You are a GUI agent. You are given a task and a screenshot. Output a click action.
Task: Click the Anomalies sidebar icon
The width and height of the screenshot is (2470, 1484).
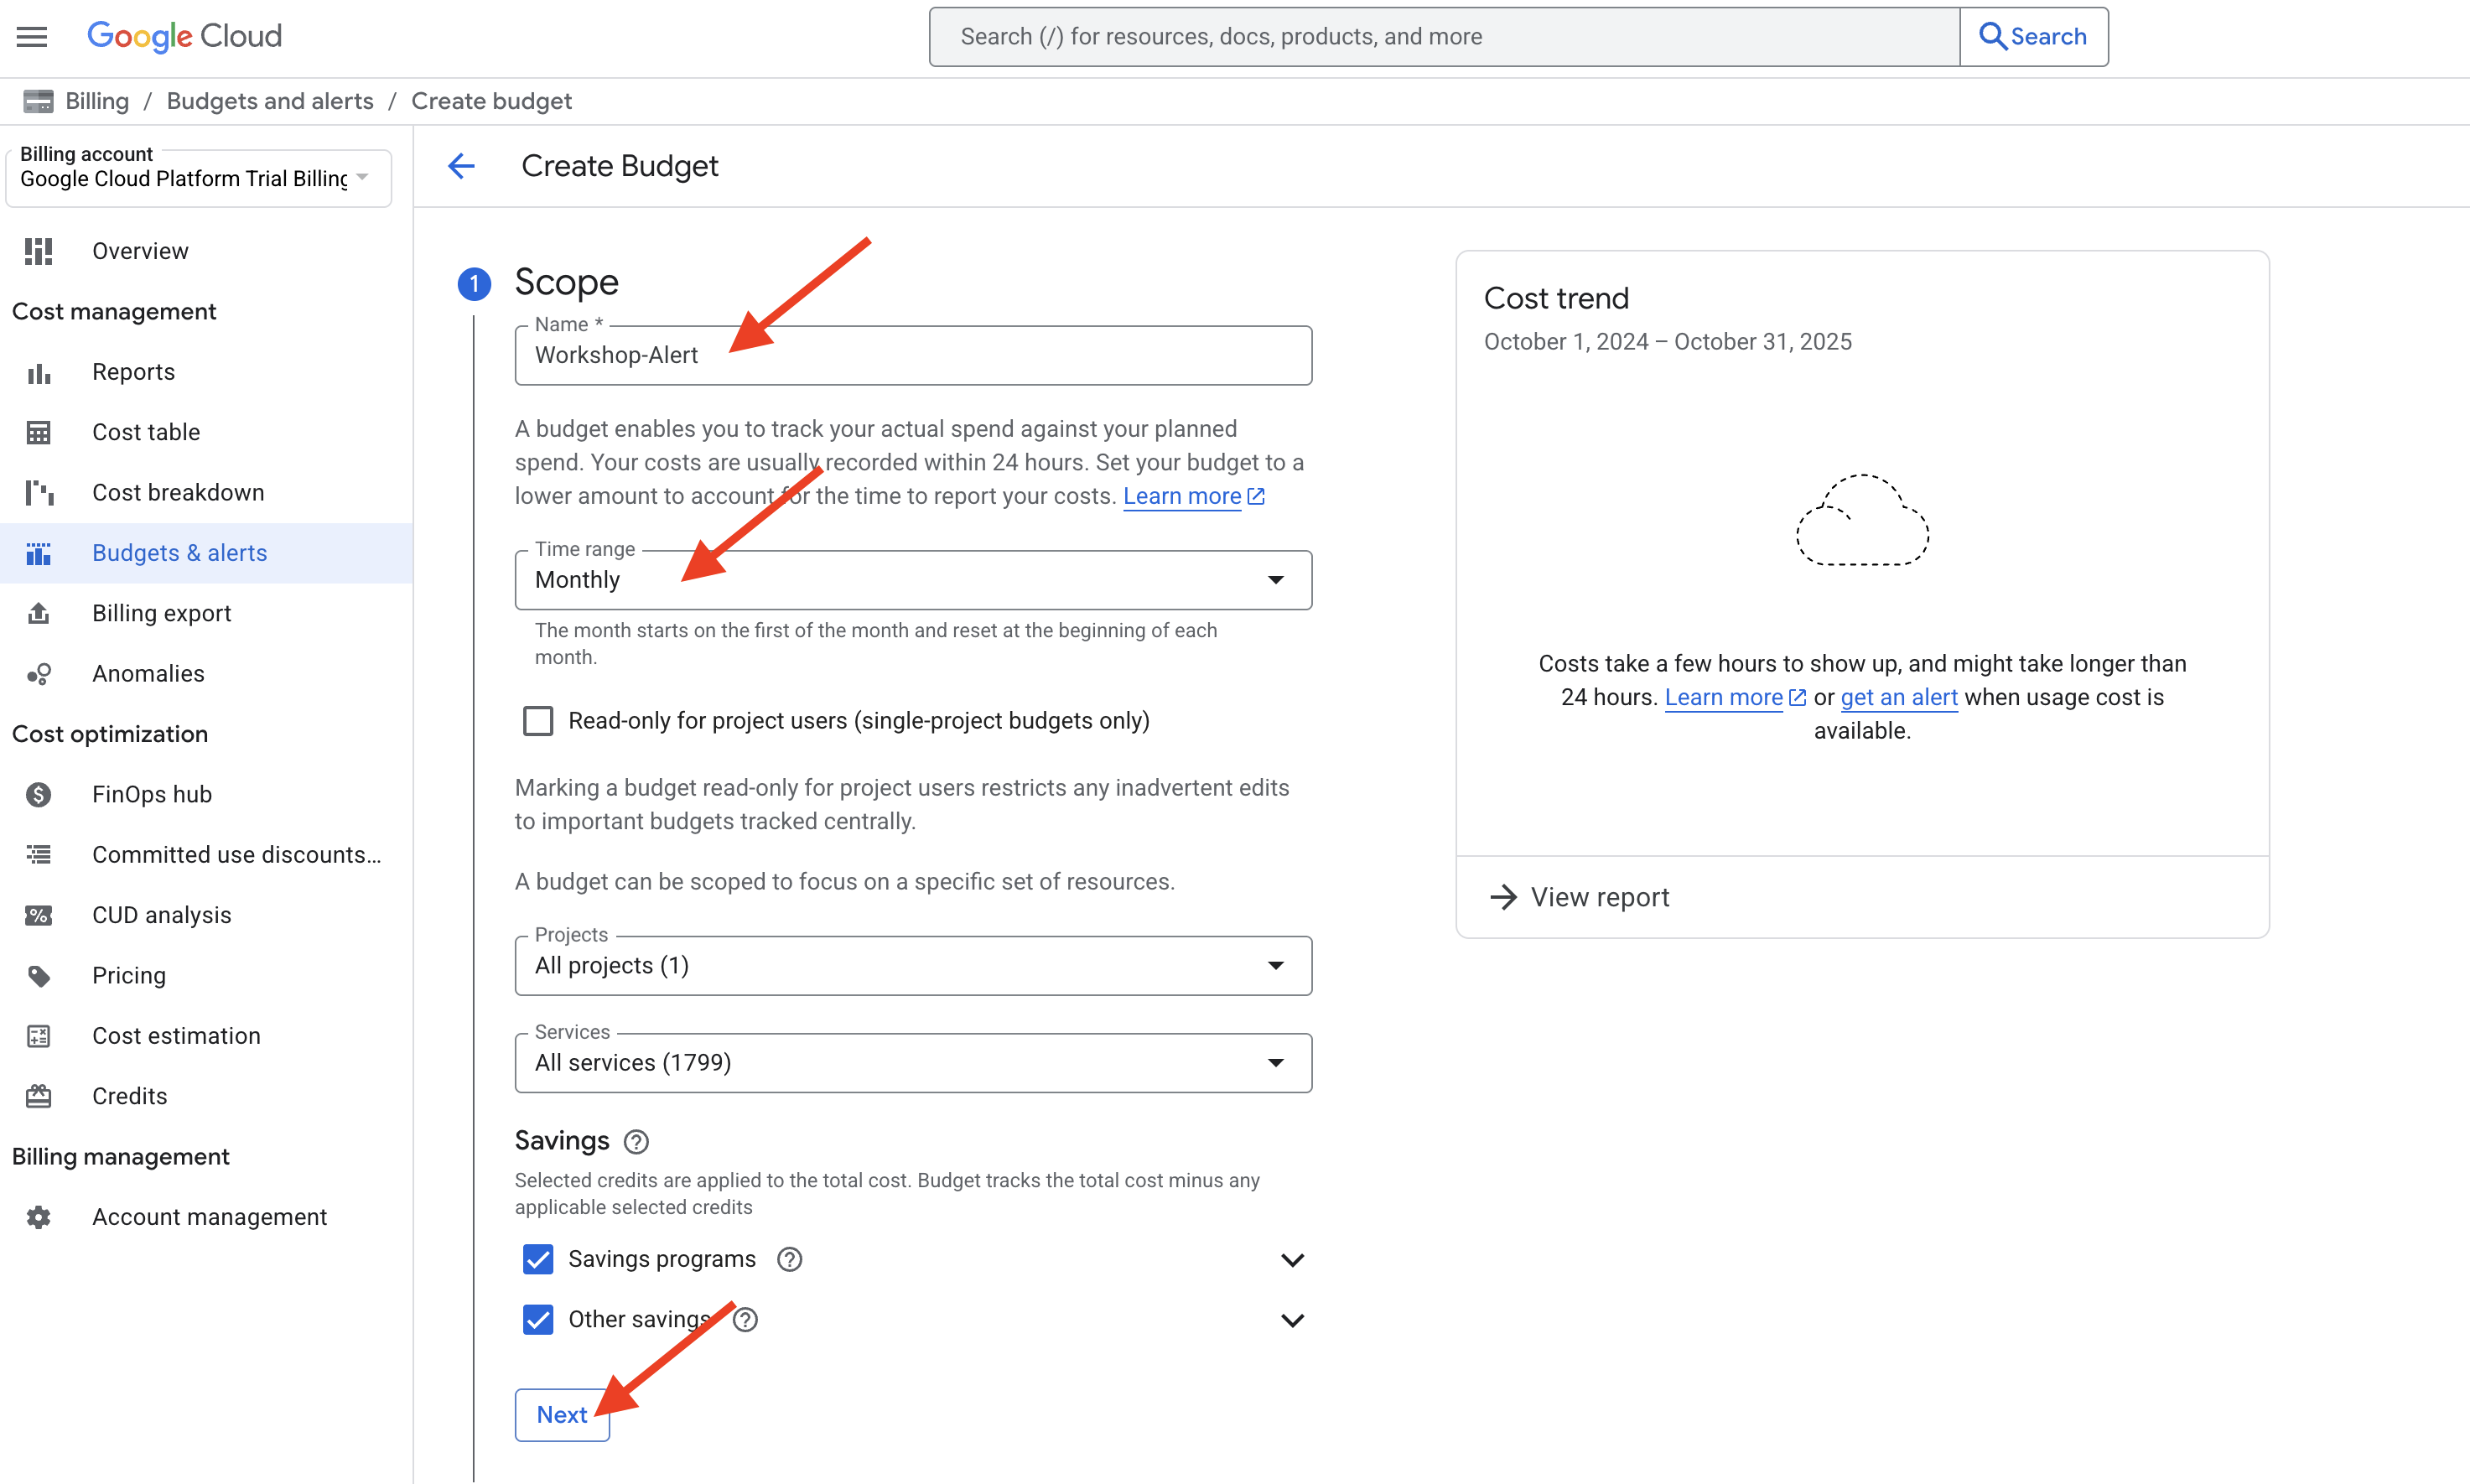(x=39, y=674)
